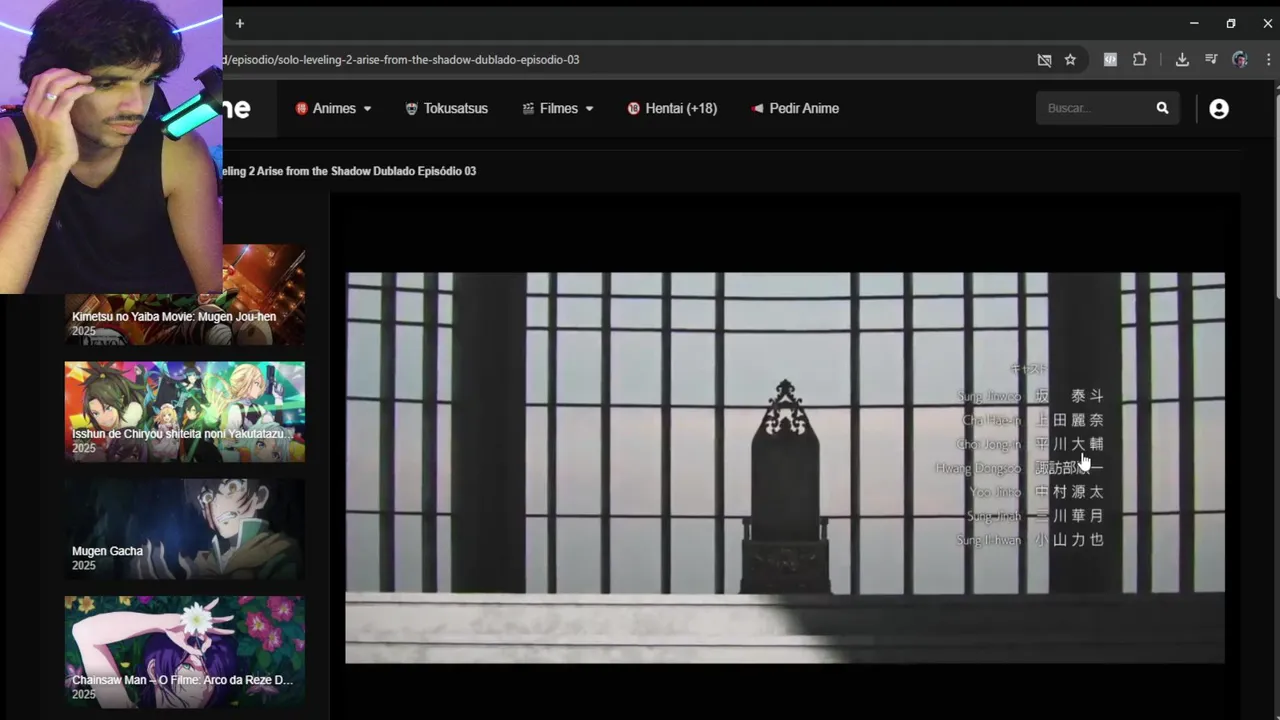Click the Tokusatsus shield icon
The width and height of the screenshot is (1280, 720).
[411, 108]
